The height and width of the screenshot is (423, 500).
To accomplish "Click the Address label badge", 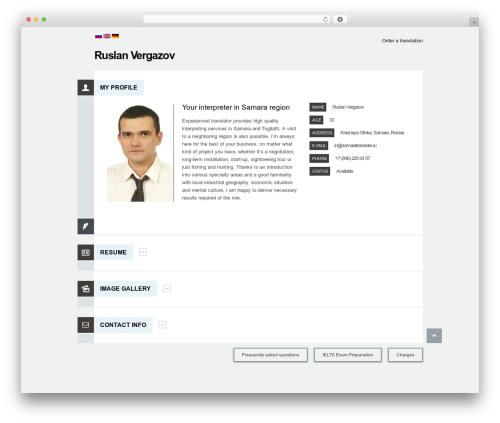I will point(322,133).
